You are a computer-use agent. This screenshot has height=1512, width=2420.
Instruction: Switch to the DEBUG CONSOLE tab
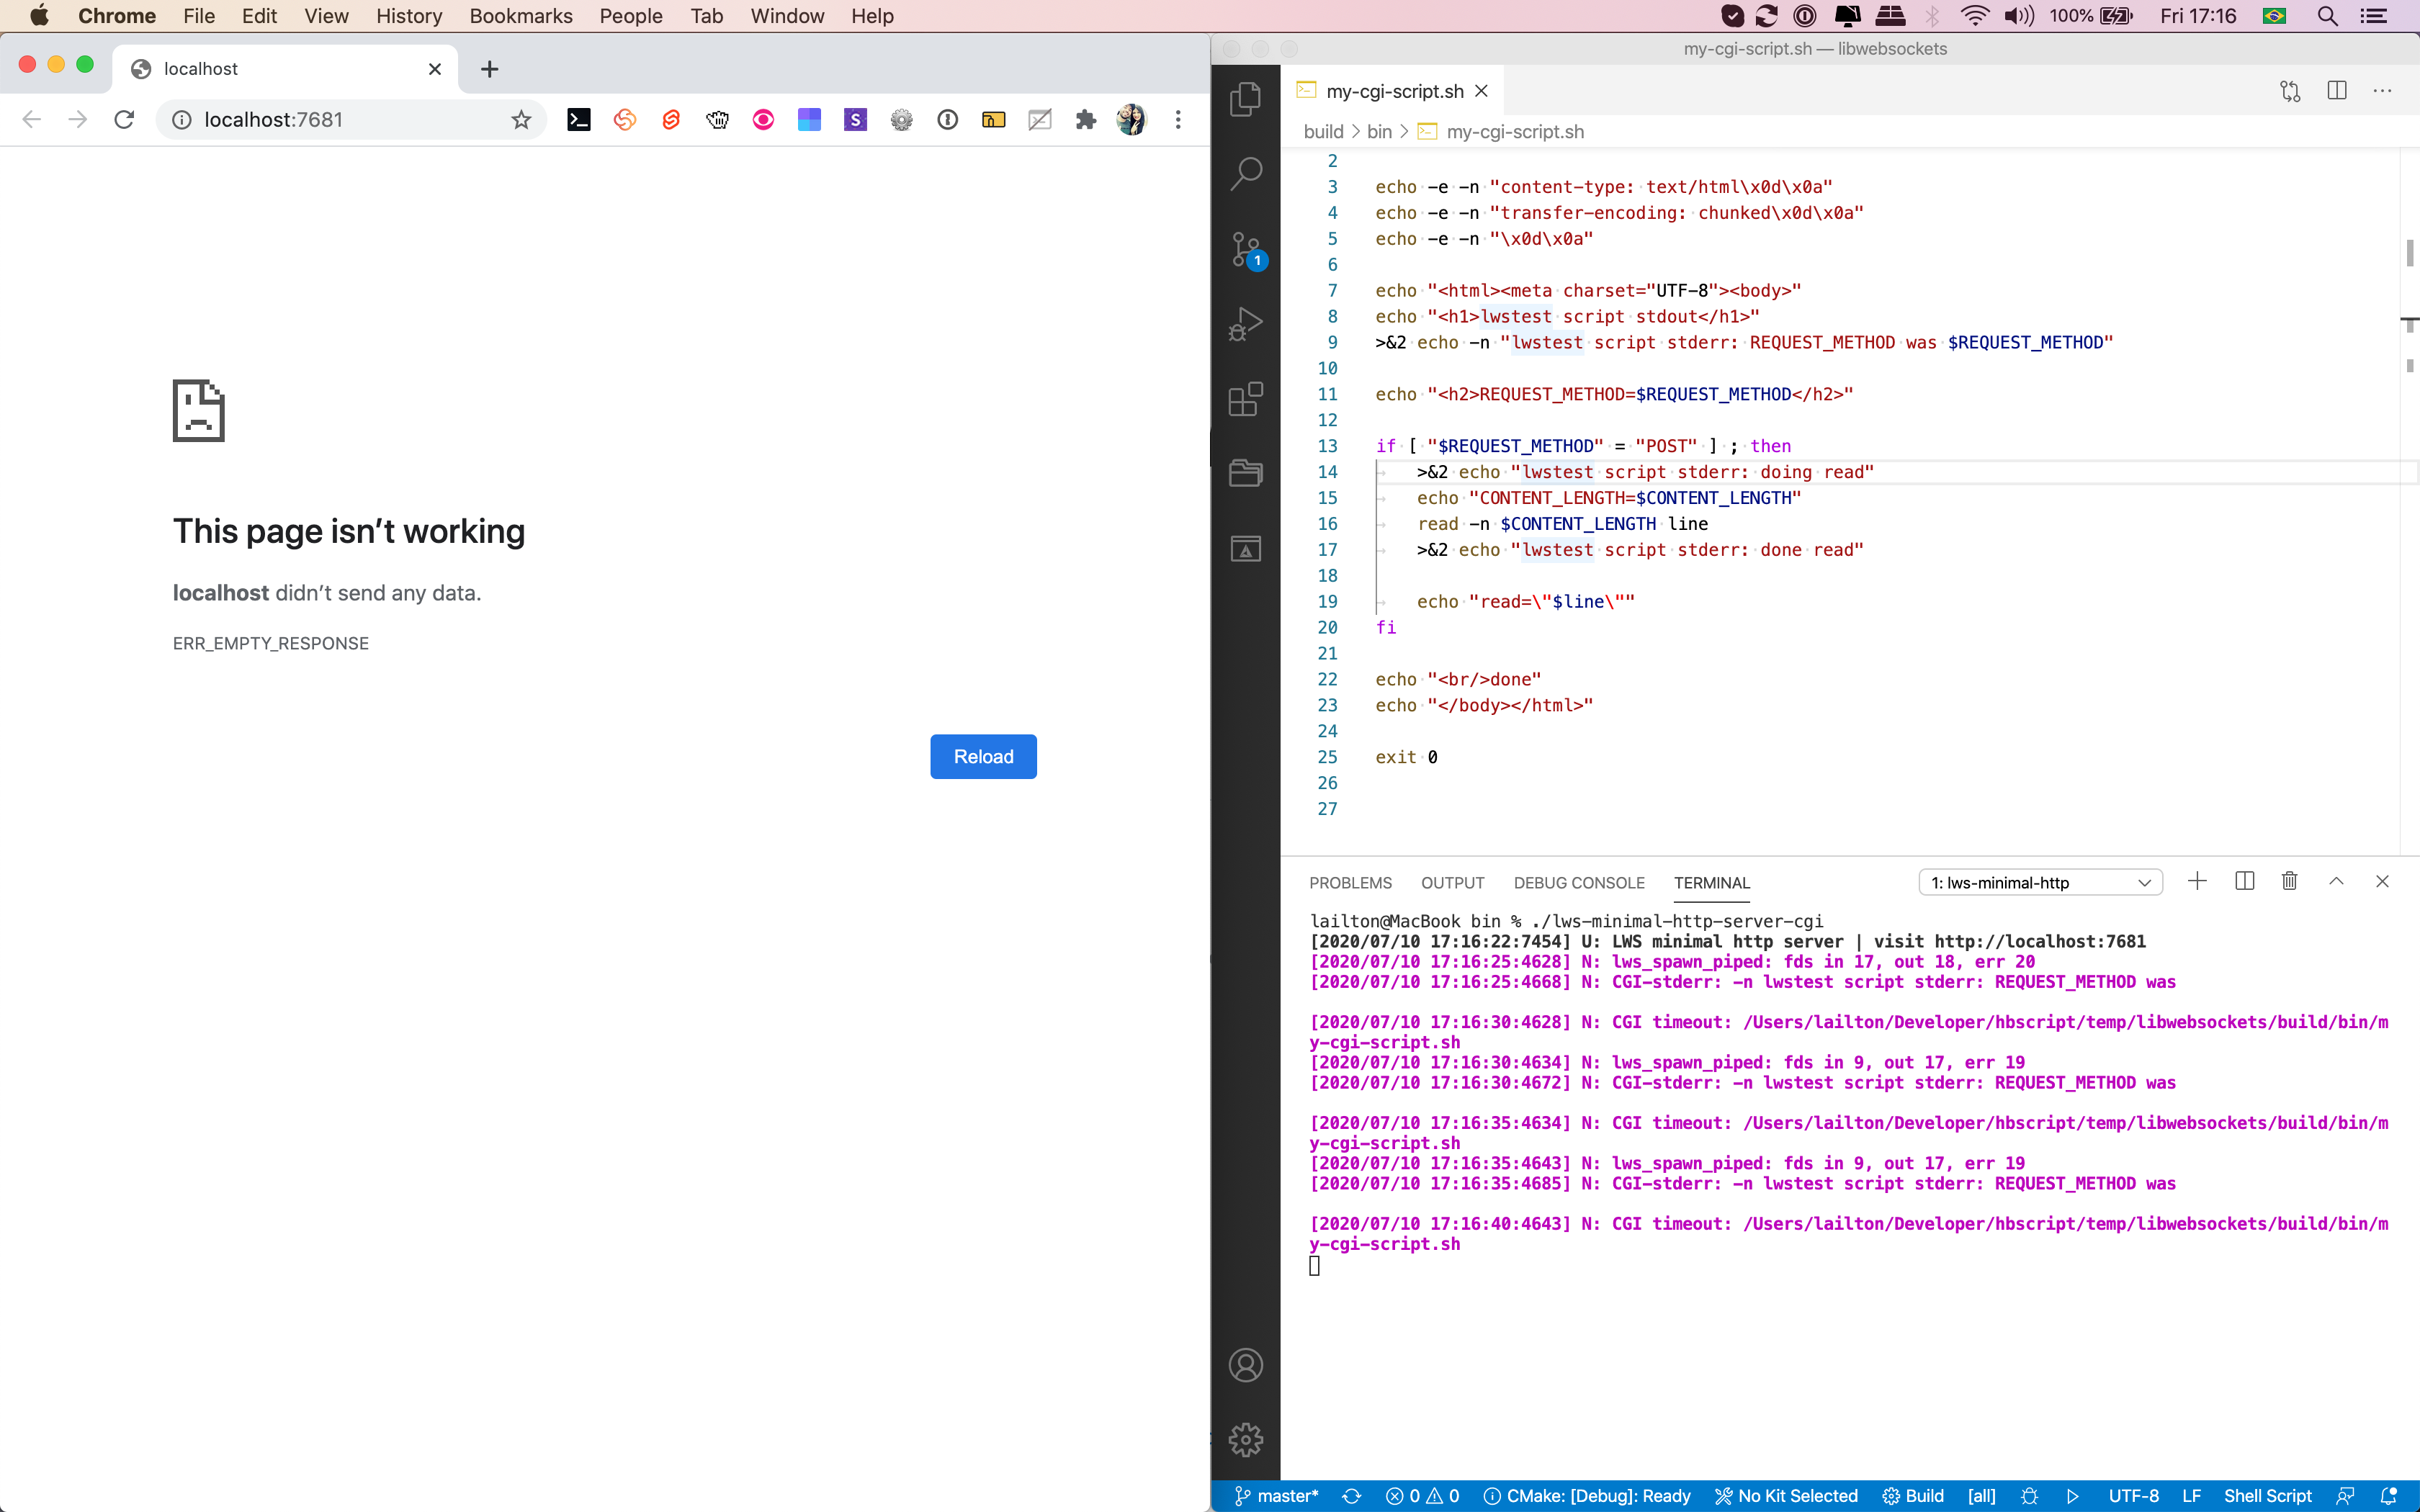(x=1578, y=883)
